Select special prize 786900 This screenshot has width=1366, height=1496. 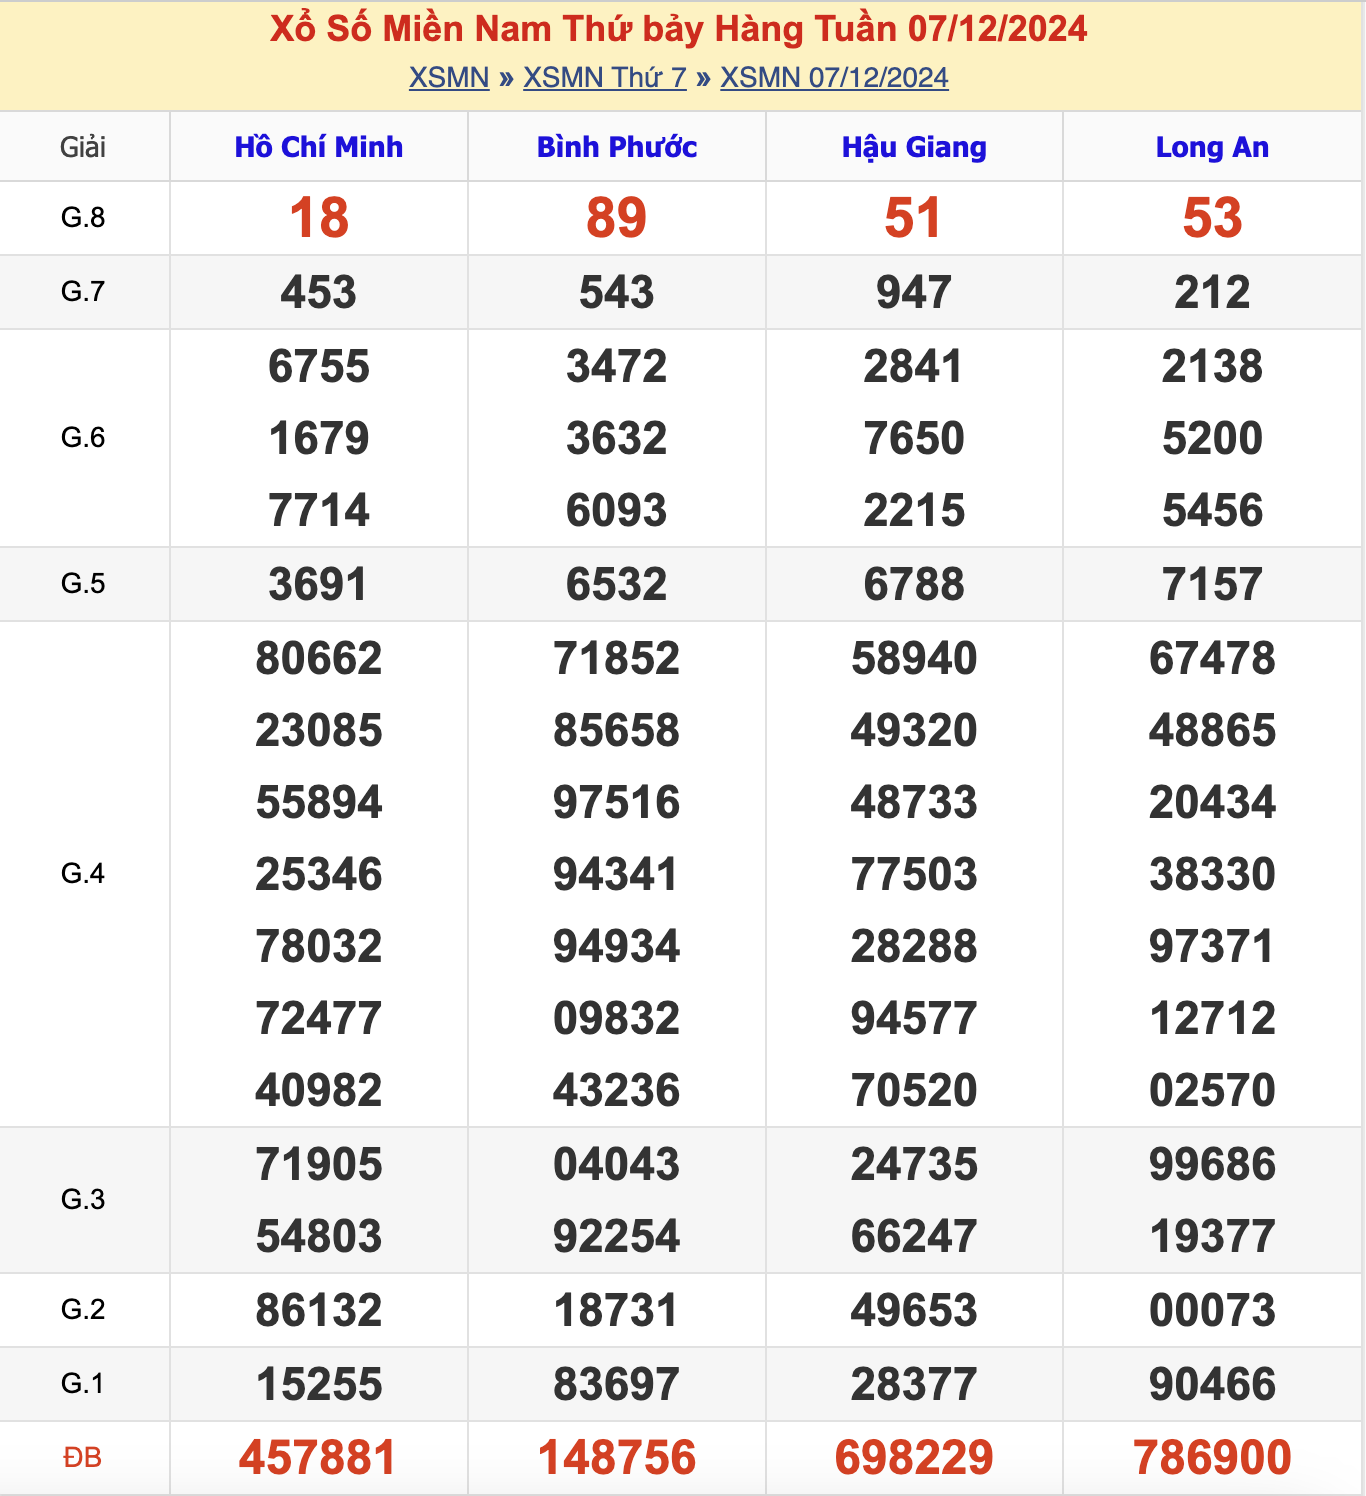[x=1212, y=1458]
